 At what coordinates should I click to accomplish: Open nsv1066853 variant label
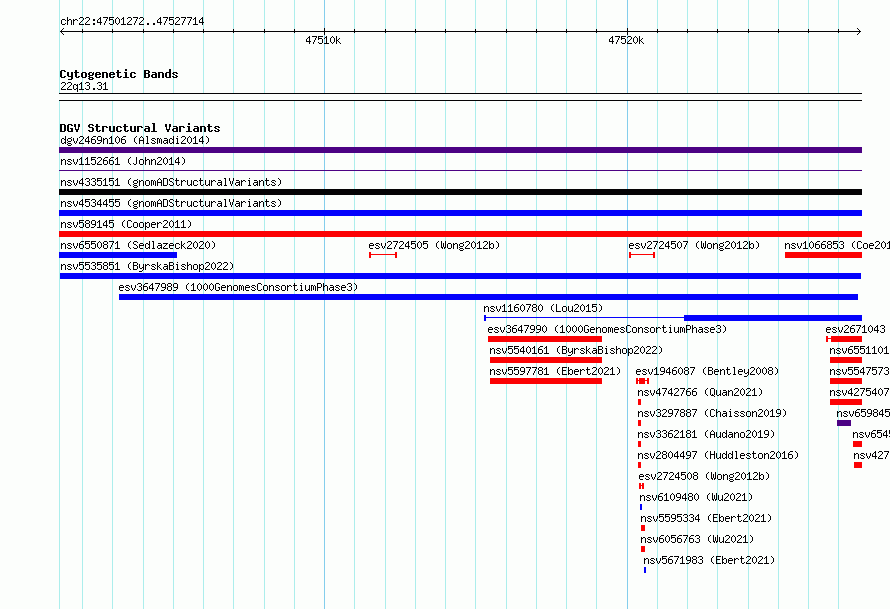(x=837, y=245)
